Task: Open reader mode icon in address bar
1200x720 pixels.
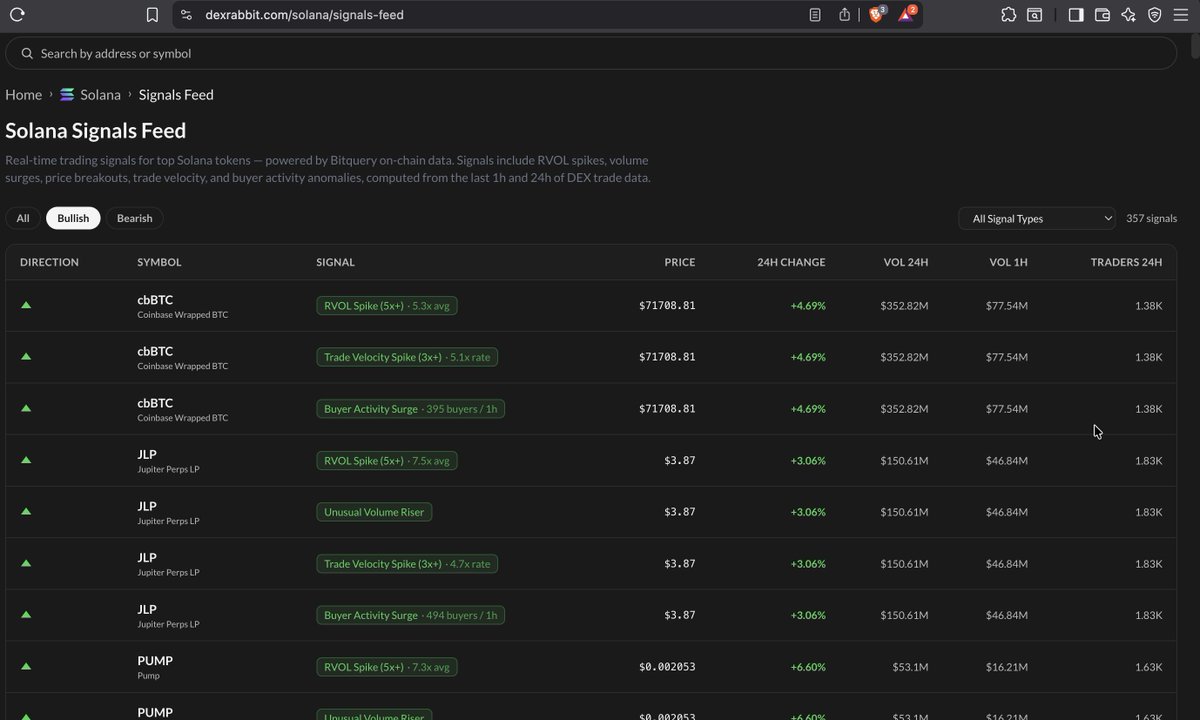Action: [815, 14]
